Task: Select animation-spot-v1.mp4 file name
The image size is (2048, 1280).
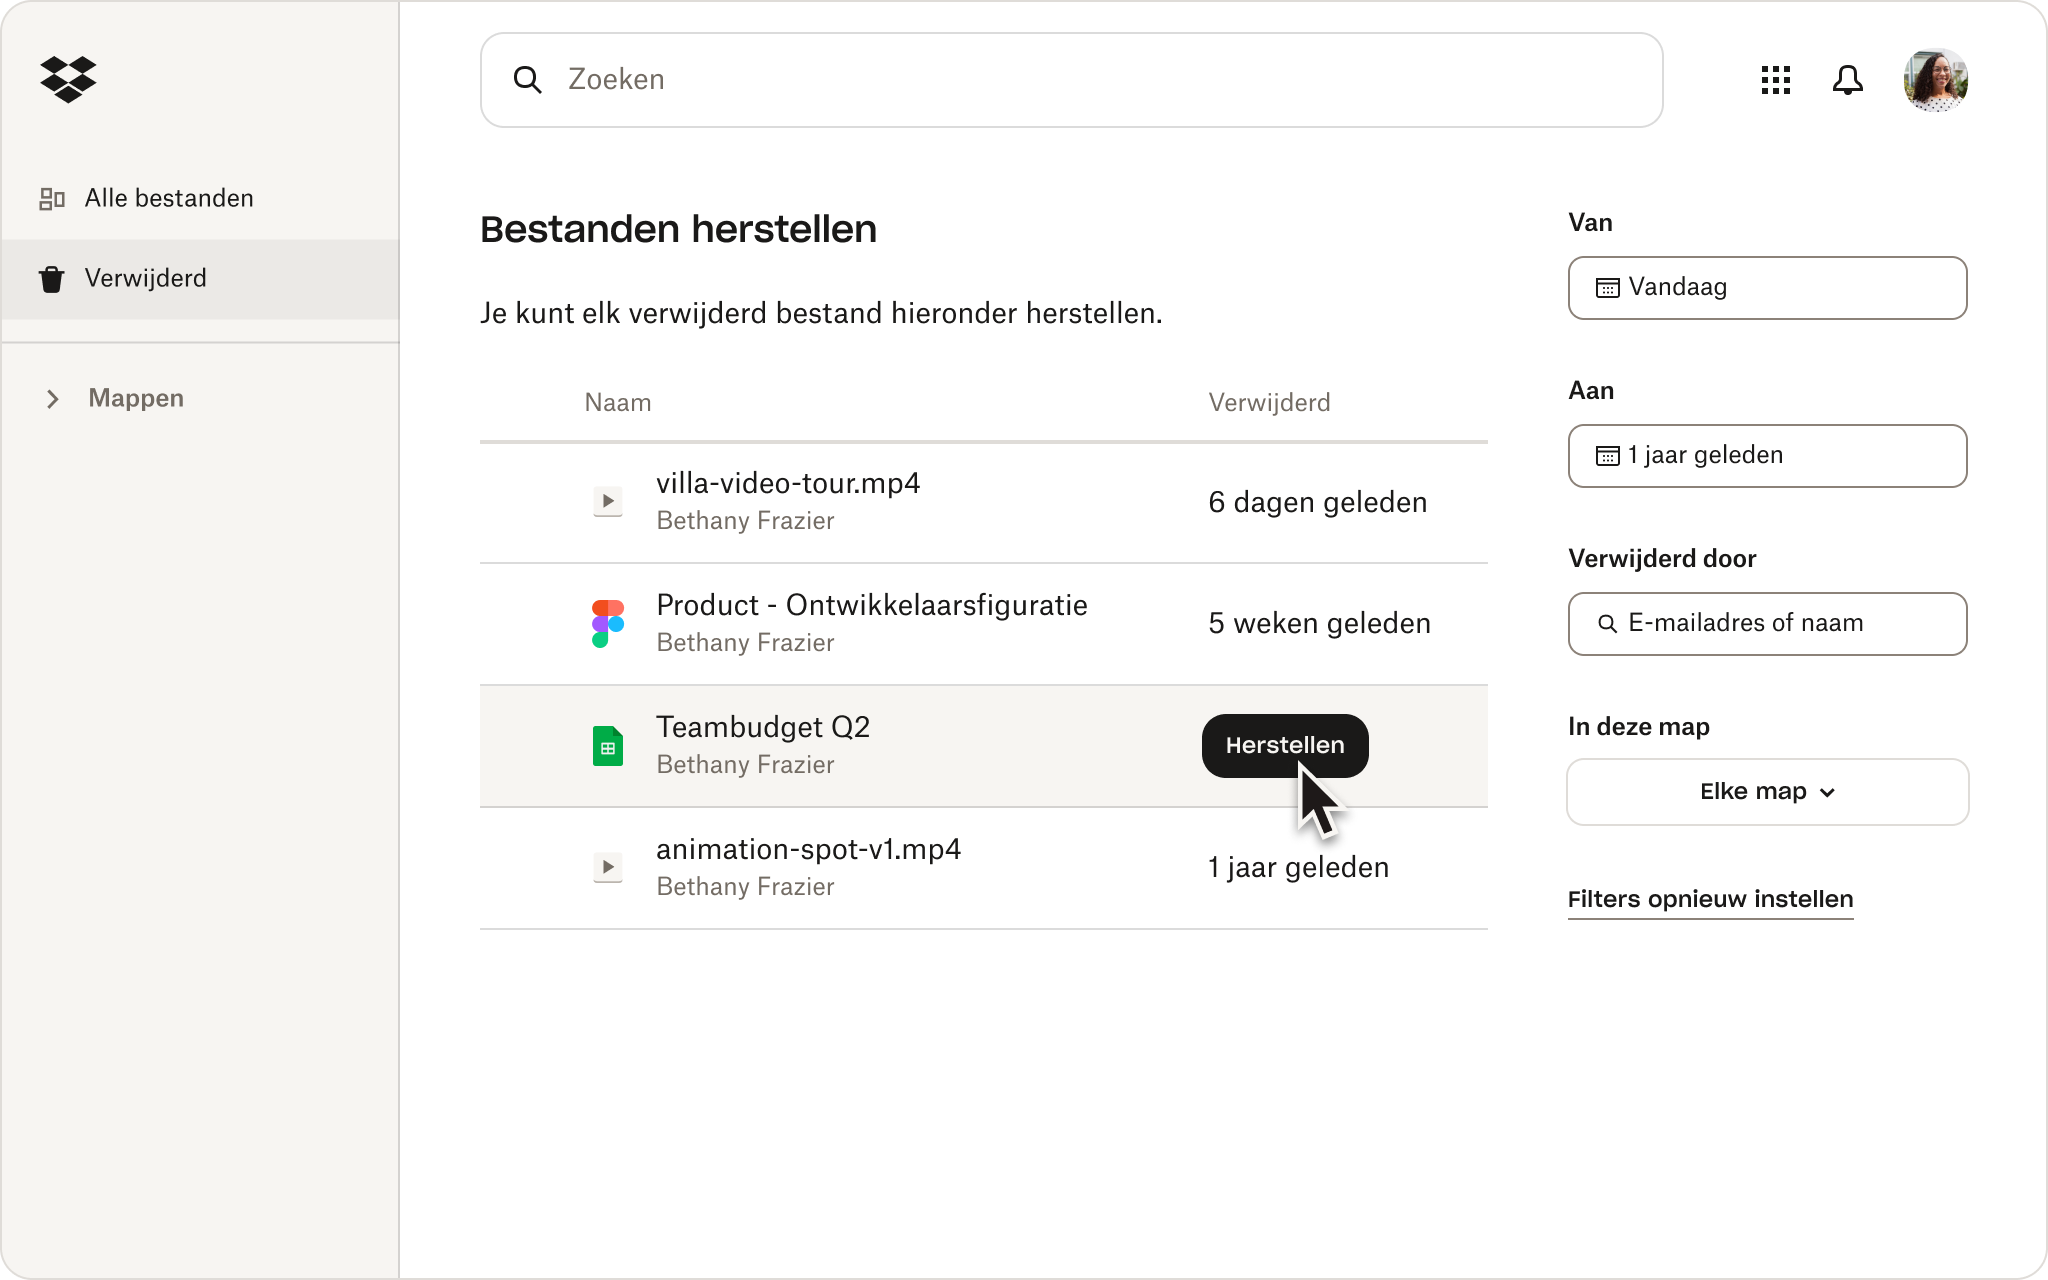Action: [809, 849]
